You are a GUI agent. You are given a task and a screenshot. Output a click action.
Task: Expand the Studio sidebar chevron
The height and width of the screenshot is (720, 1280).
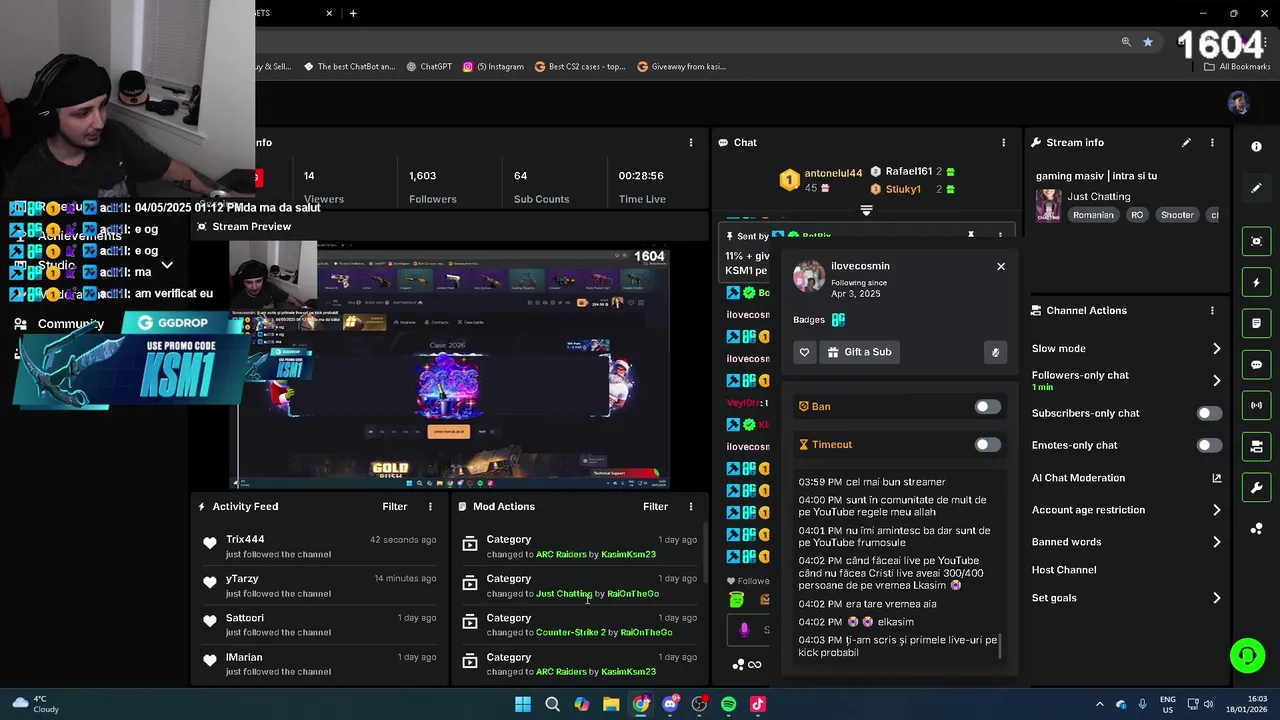tap(167, 266)
